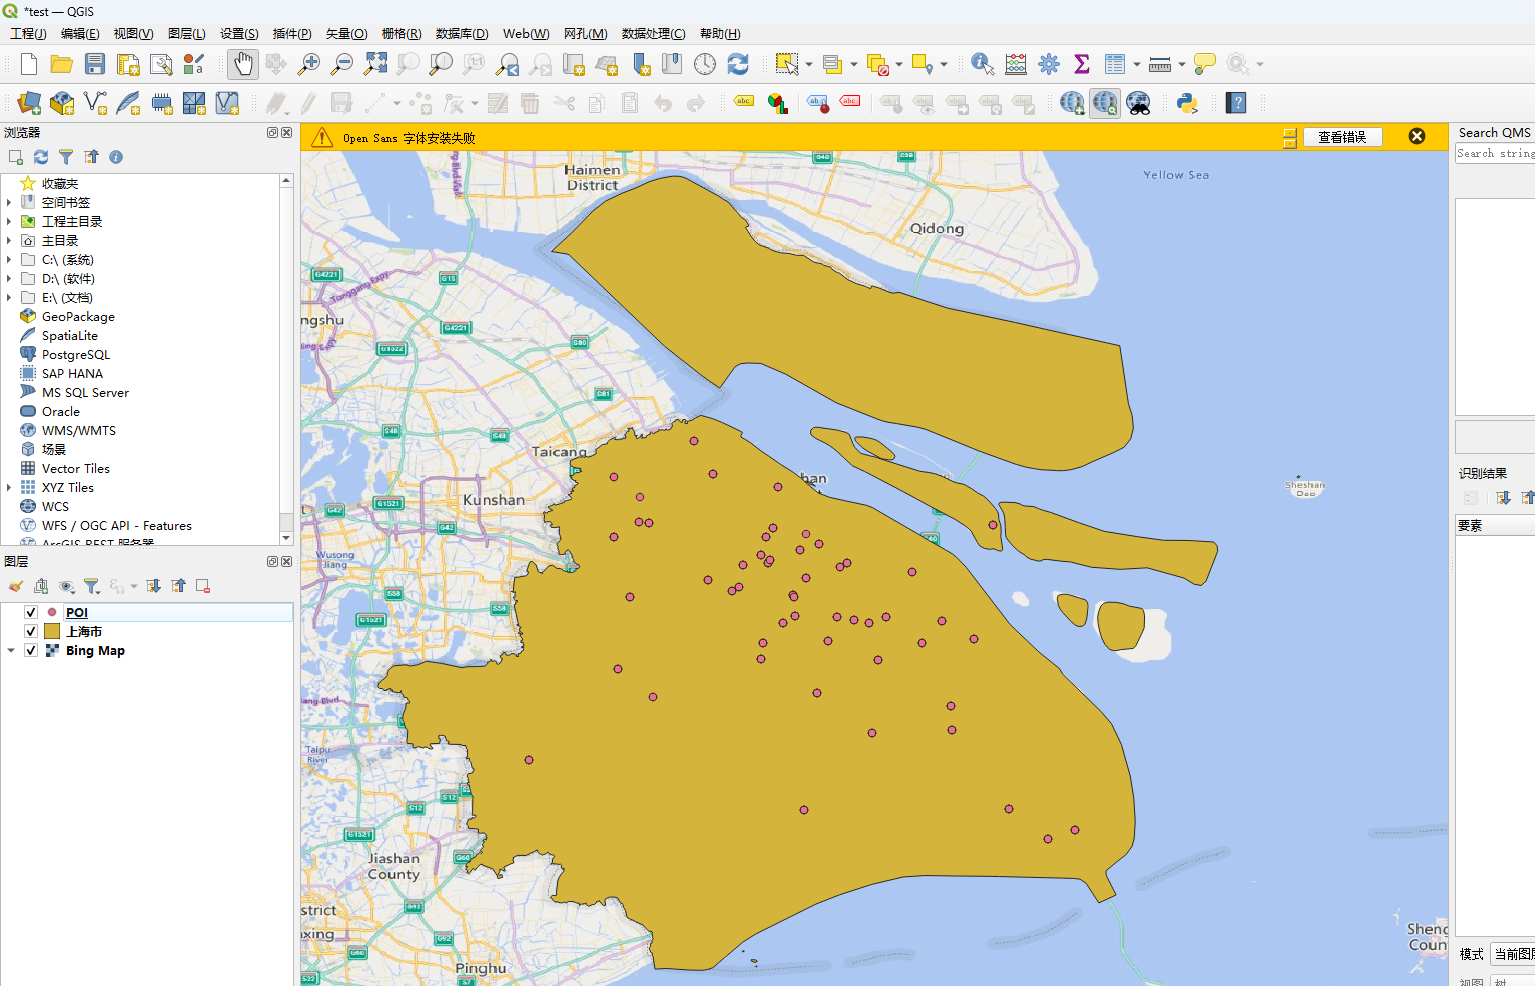The height and width of the screenshot is (986, 1535).
Task: Open the 矢量(O) menu
Action: click(346, 33)
